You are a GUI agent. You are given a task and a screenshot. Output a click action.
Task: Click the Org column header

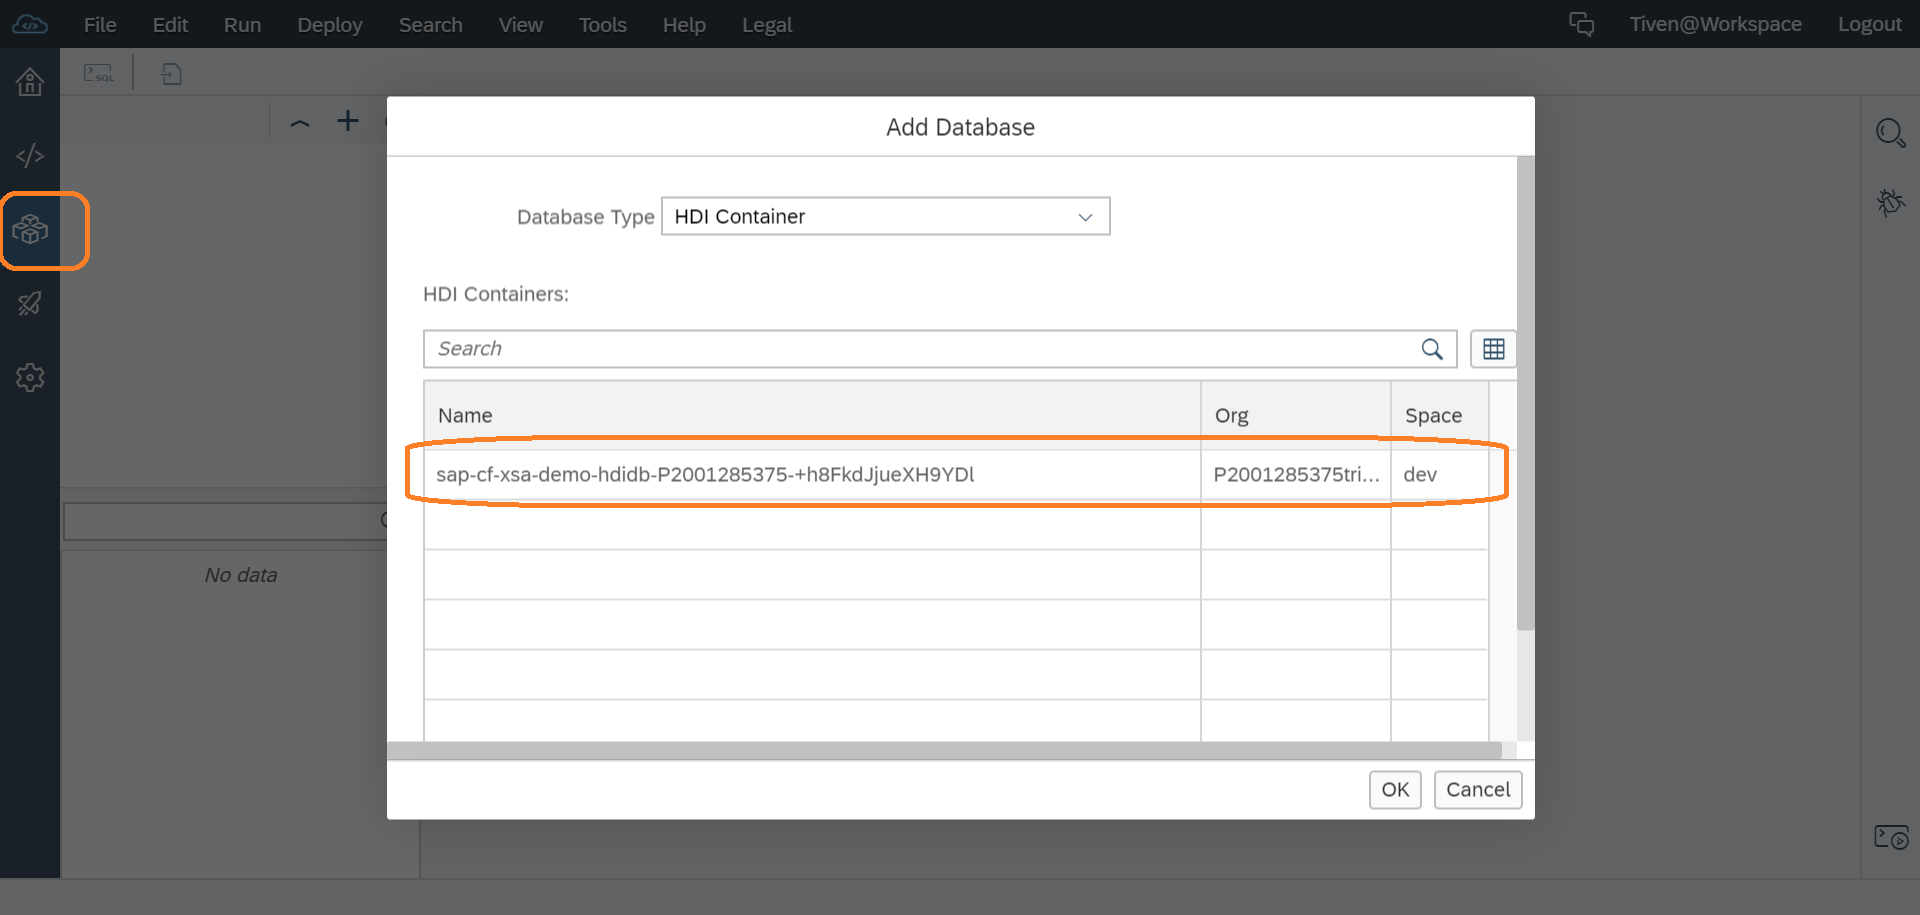click(x=1296, y=415)
